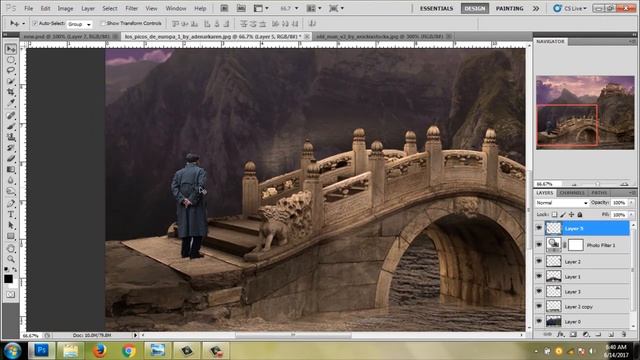
Task: Select the Elliptical Marquee tool
Action: click(x=11, y=60)
